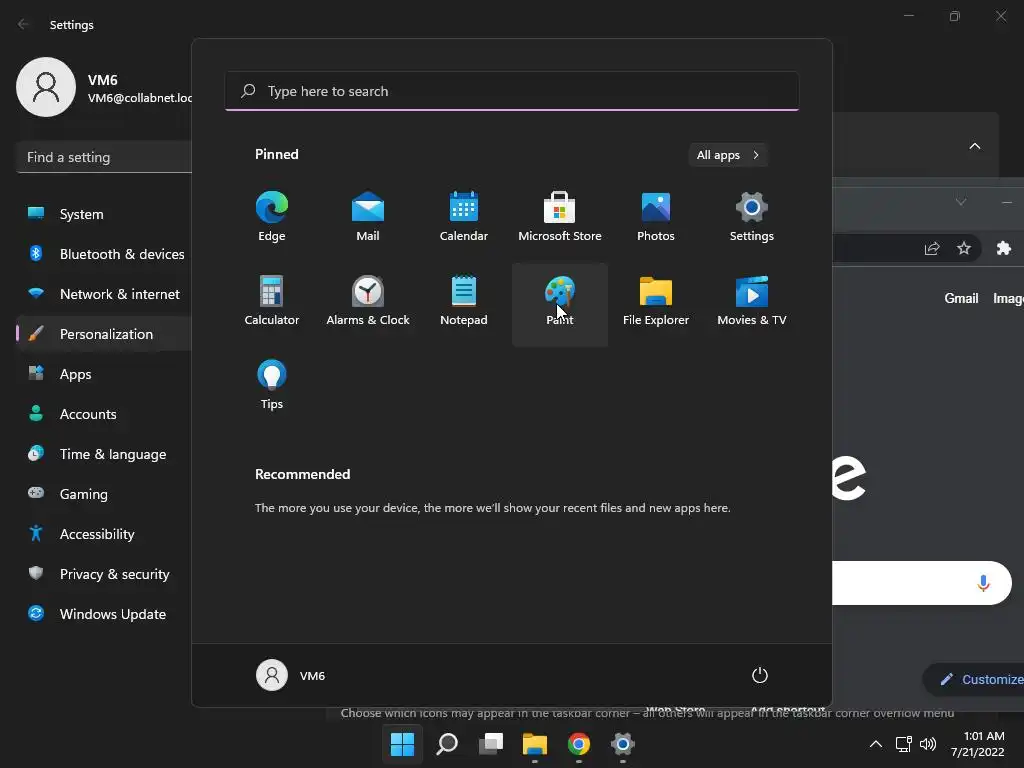Image resolution: width=1024 pixels, height=768 pixels.
Task: Bookmark this page in Chrome
Action: tap(964, 248)
